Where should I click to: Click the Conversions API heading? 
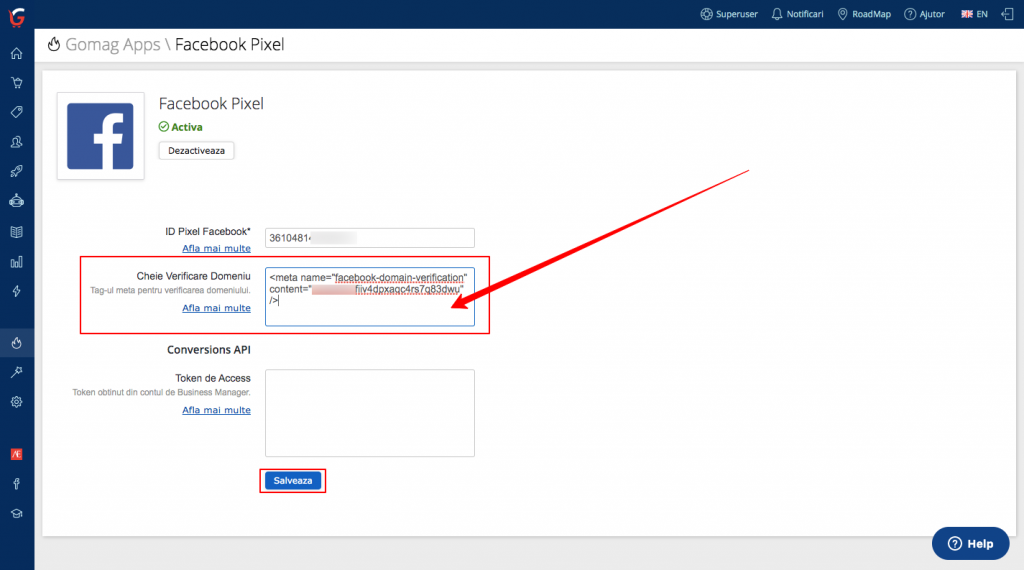pos(208,350)
